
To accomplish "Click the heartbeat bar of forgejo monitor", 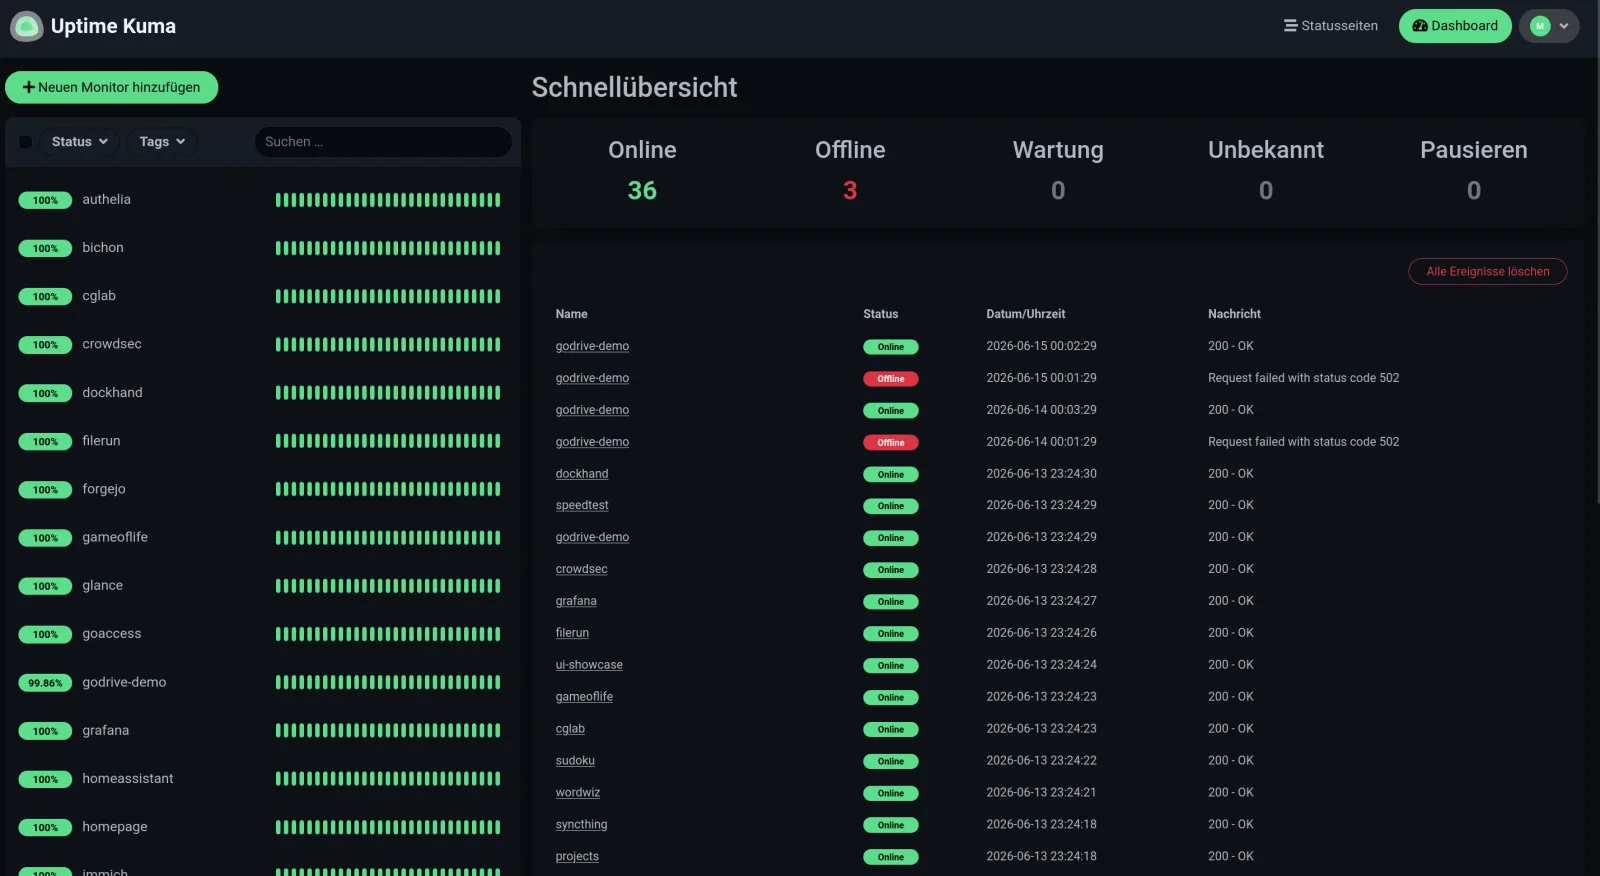I will coord(388,489).
